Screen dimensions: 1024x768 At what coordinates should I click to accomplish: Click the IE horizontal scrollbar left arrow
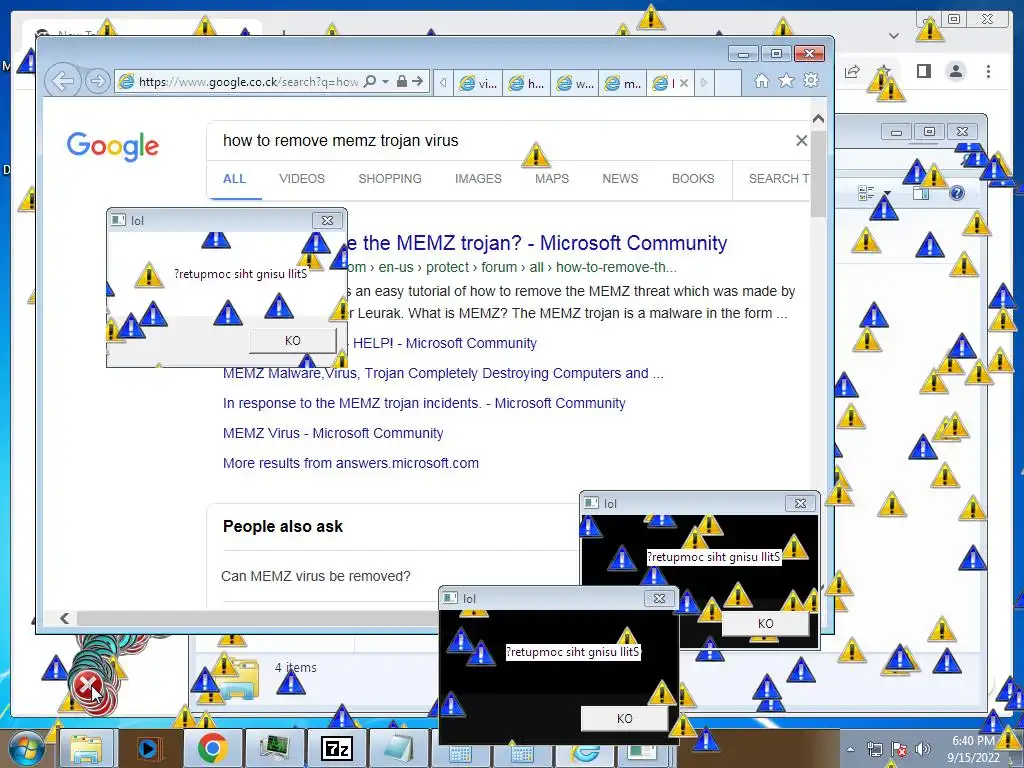pyautogui.click(x=64, y=618)
